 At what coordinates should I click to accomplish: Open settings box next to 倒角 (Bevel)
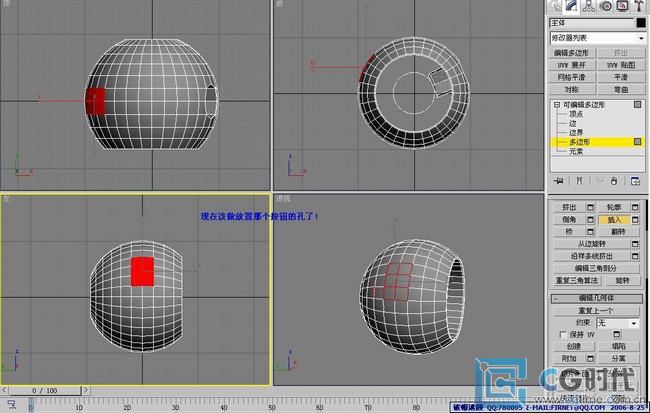point(590,219)
